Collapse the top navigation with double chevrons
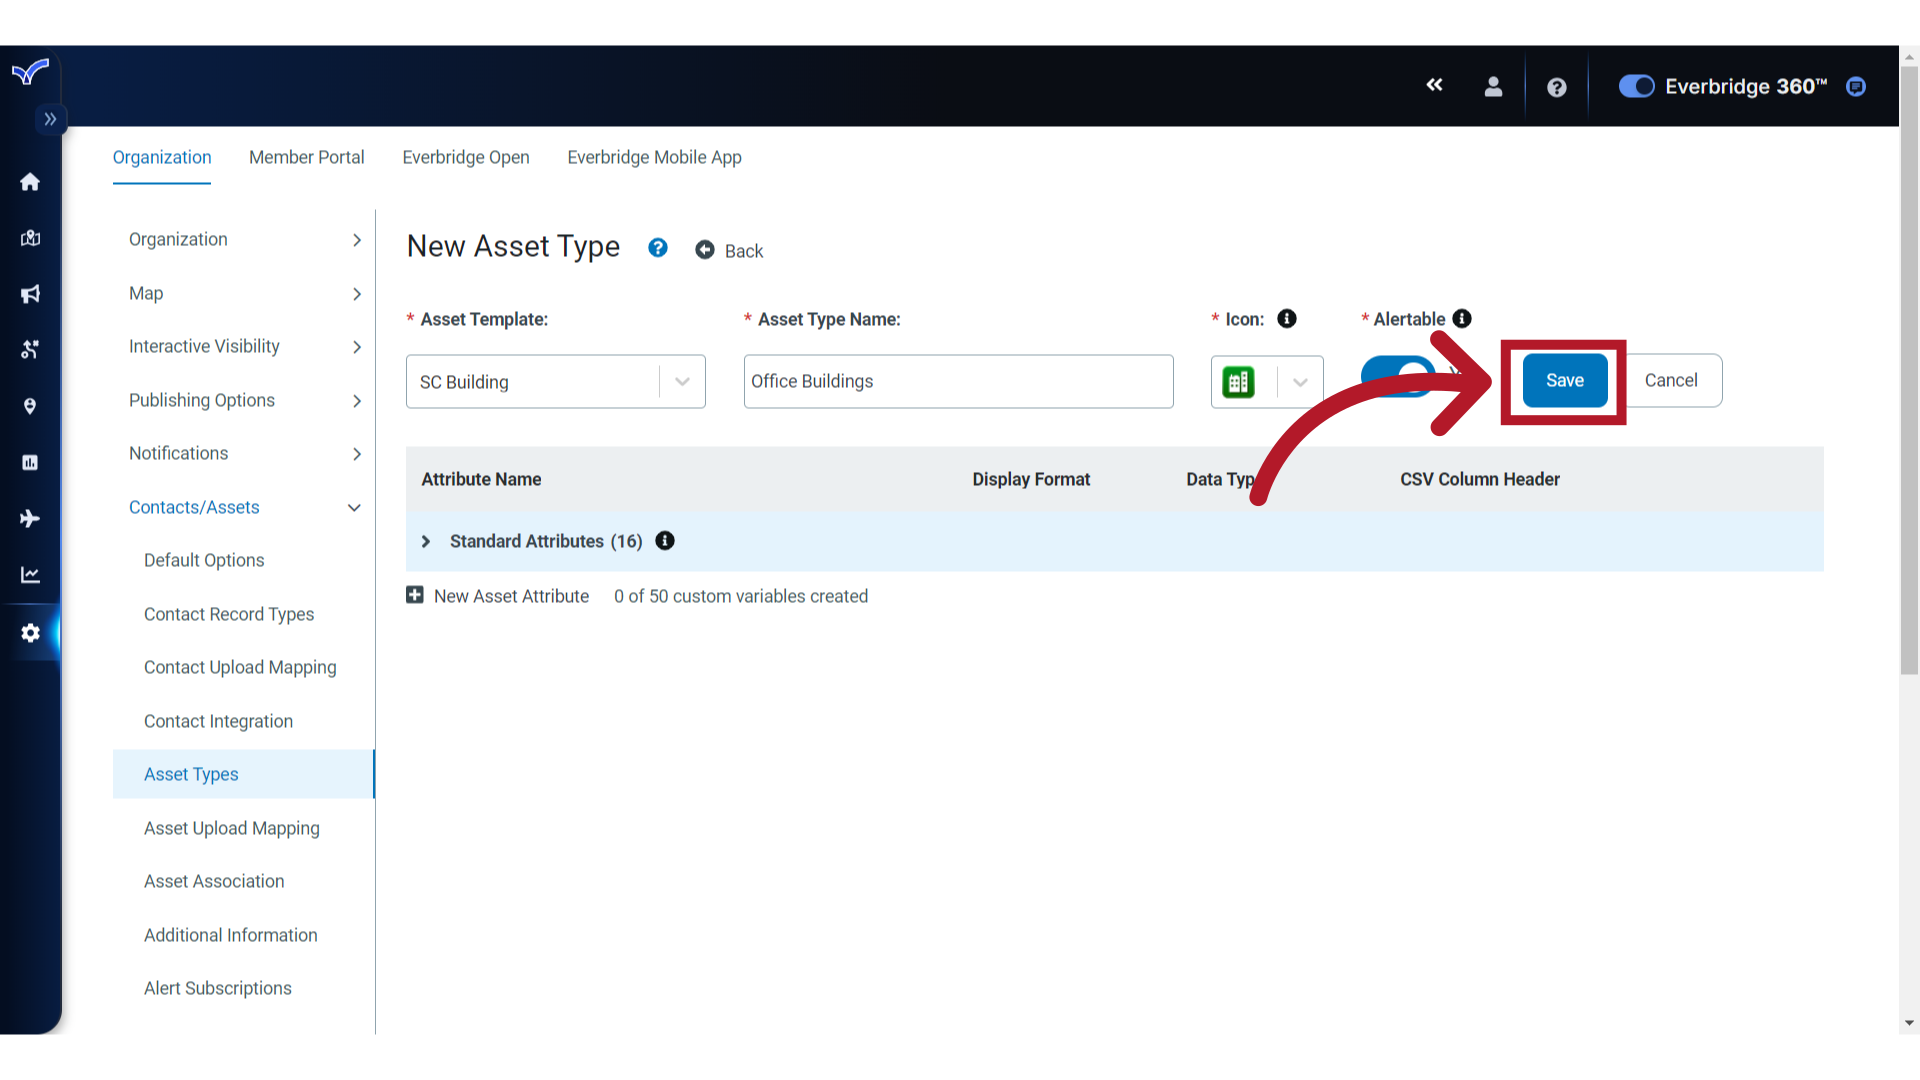This screenshot has height=1080, width=1920. [x=1435, y=86]
